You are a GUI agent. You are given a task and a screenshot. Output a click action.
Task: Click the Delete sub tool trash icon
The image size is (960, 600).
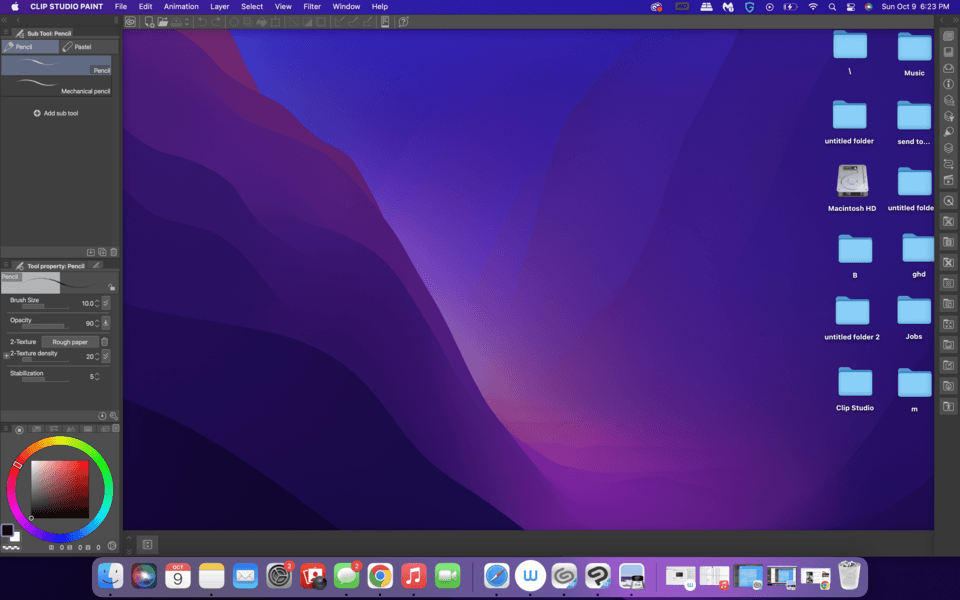(114, 252)
